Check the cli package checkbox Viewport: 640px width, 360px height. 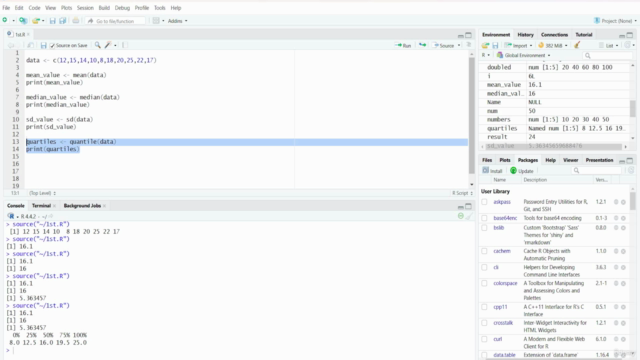pyautogui.click(x=484, y=267)
